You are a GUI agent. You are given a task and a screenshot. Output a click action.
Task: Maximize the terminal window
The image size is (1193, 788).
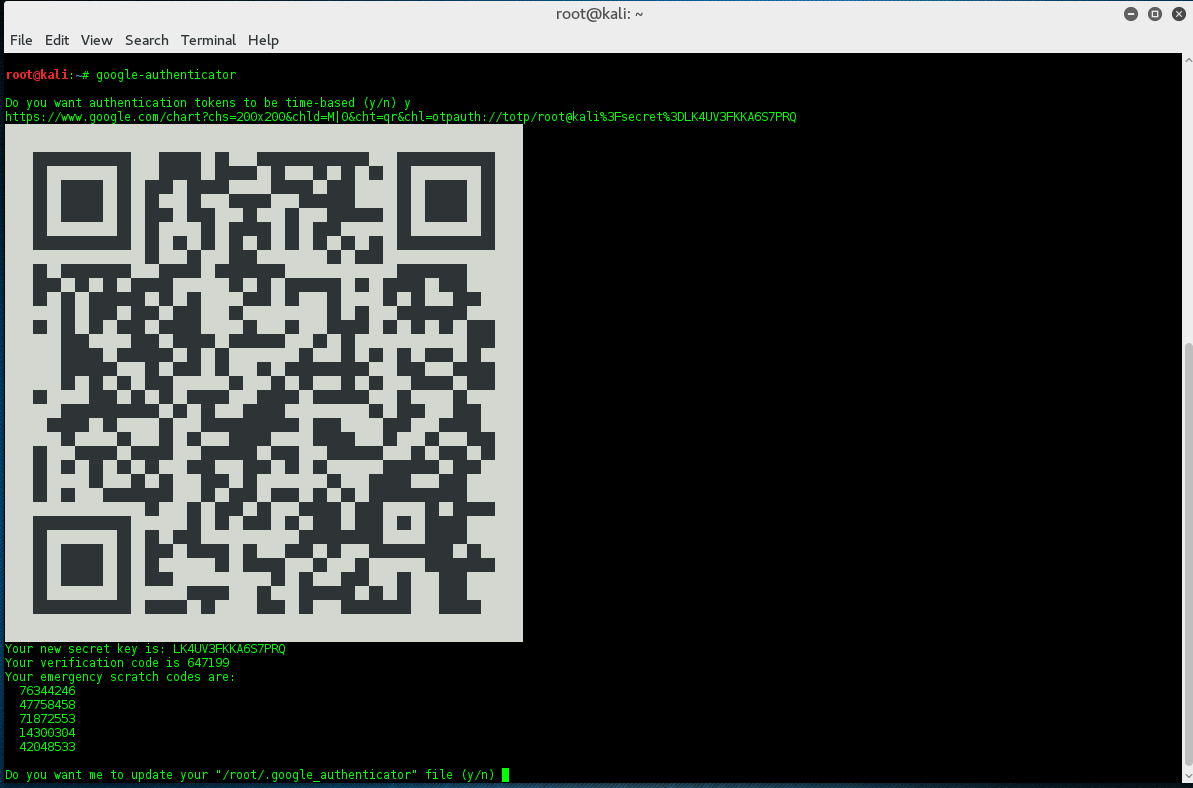(1154, 14)
